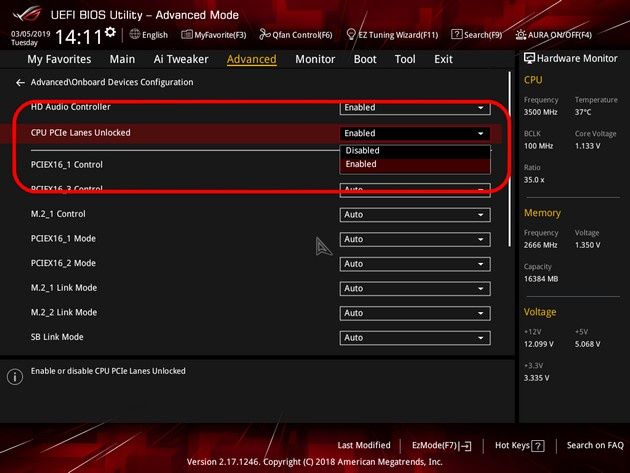Viewport: 630px width, 473px height.
Task: Go to the Boot tab
Action: click(365, 59)
